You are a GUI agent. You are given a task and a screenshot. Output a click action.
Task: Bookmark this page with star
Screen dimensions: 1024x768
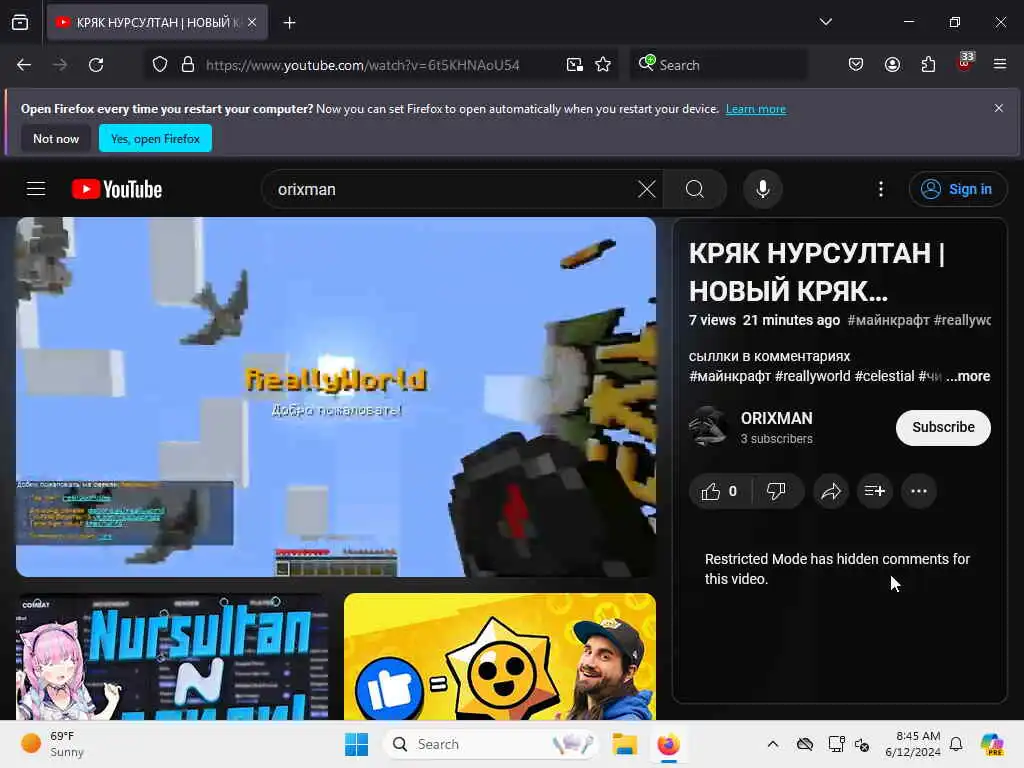click(603, 65)
